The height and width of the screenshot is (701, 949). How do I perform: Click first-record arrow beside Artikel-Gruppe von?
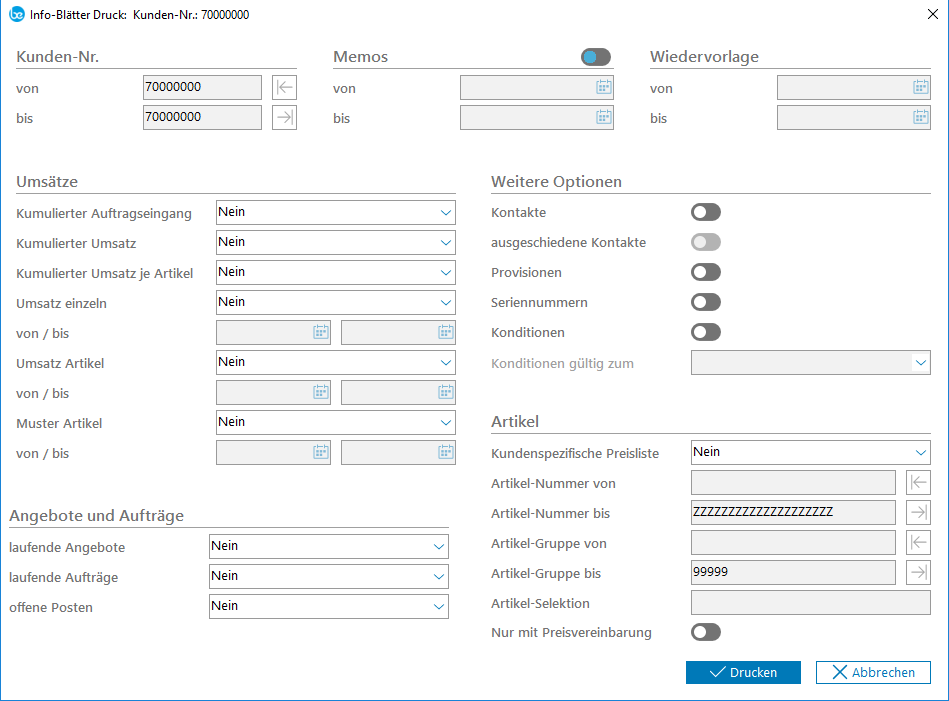918,543
